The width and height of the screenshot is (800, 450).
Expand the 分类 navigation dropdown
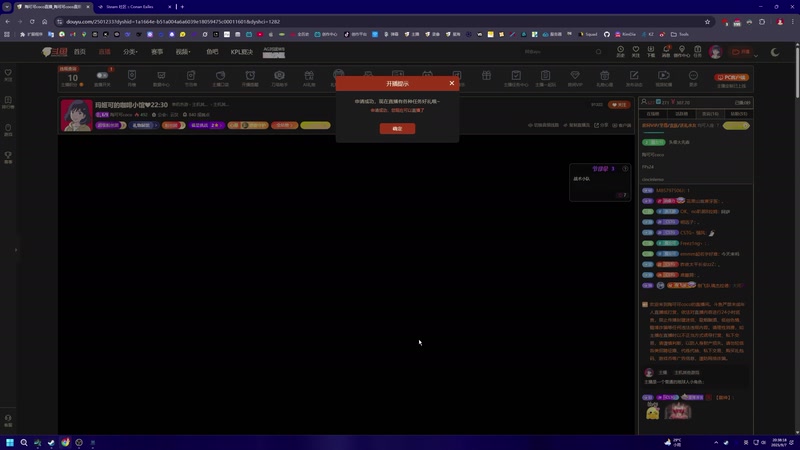pos(130,52)
